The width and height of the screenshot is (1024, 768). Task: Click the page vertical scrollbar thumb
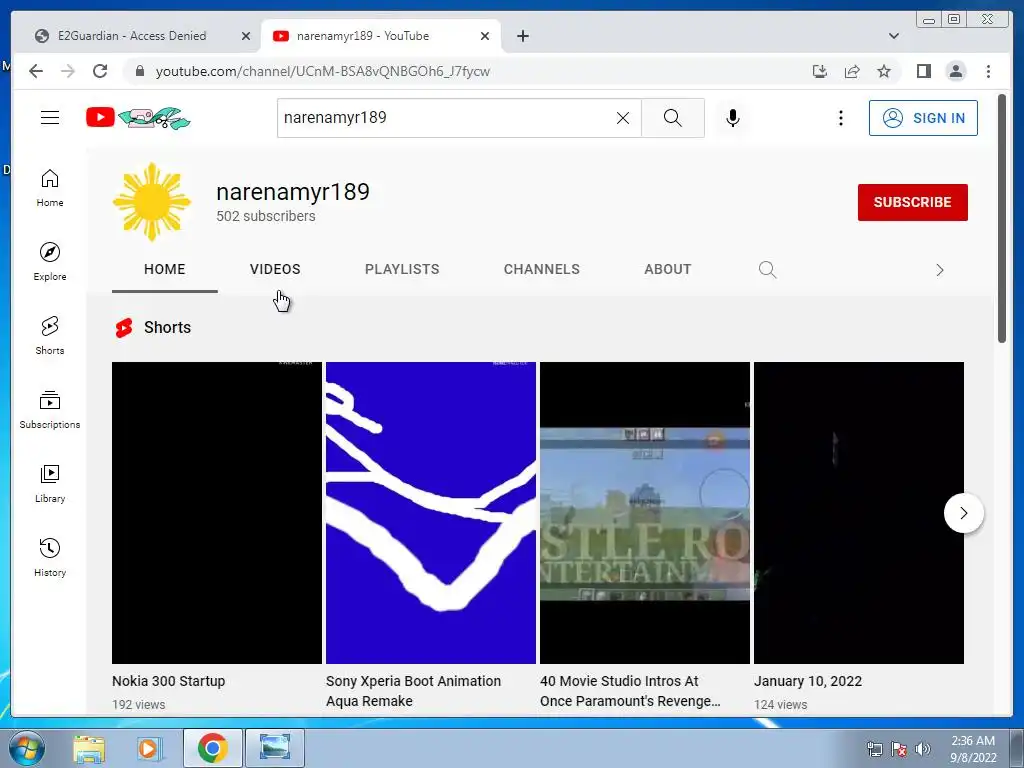pyautogui.click(x=1002, y=218)
